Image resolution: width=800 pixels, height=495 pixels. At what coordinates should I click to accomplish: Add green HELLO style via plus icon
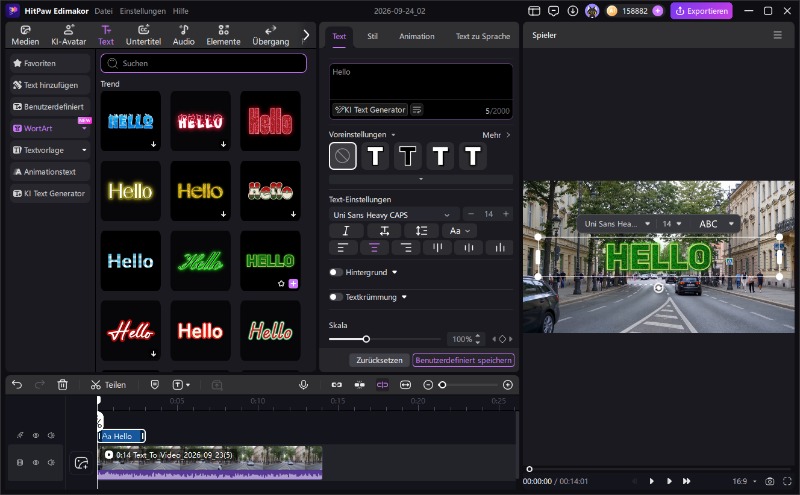pyautogui.click(x=293, y=284)
